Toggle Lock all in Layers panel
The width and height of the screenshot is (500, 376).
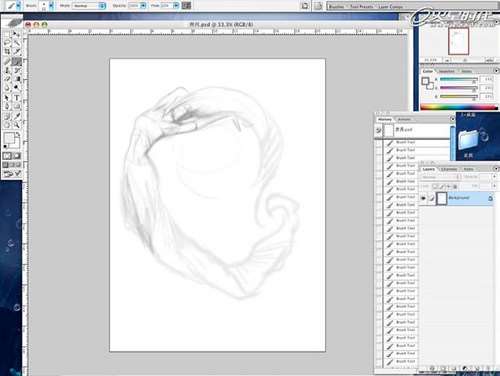click(455, 186)
